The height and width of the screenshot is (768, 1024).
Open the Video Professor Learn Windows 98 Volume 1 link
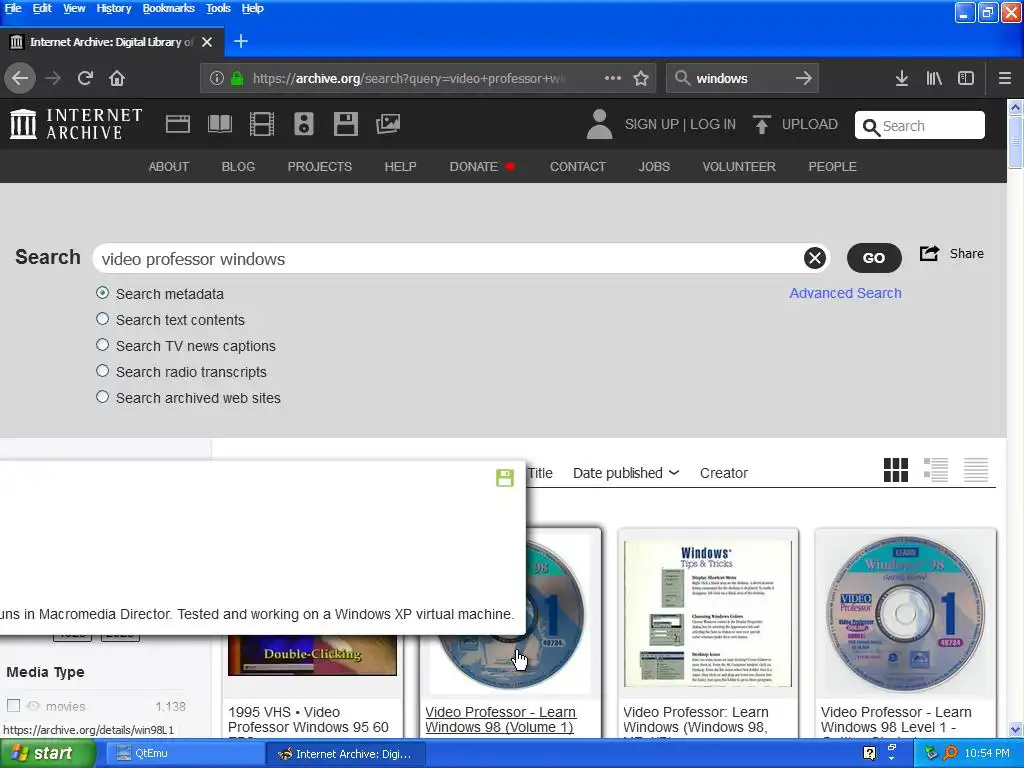pos(500,720)
